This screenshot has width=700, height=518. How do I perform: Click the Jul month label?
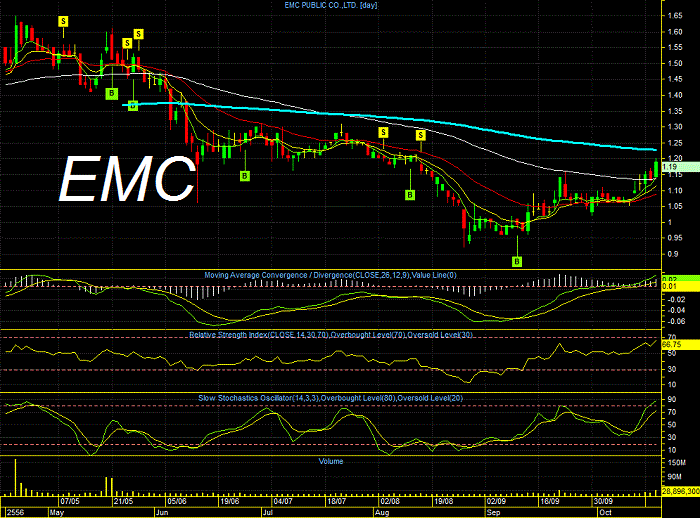coord(267,512)
